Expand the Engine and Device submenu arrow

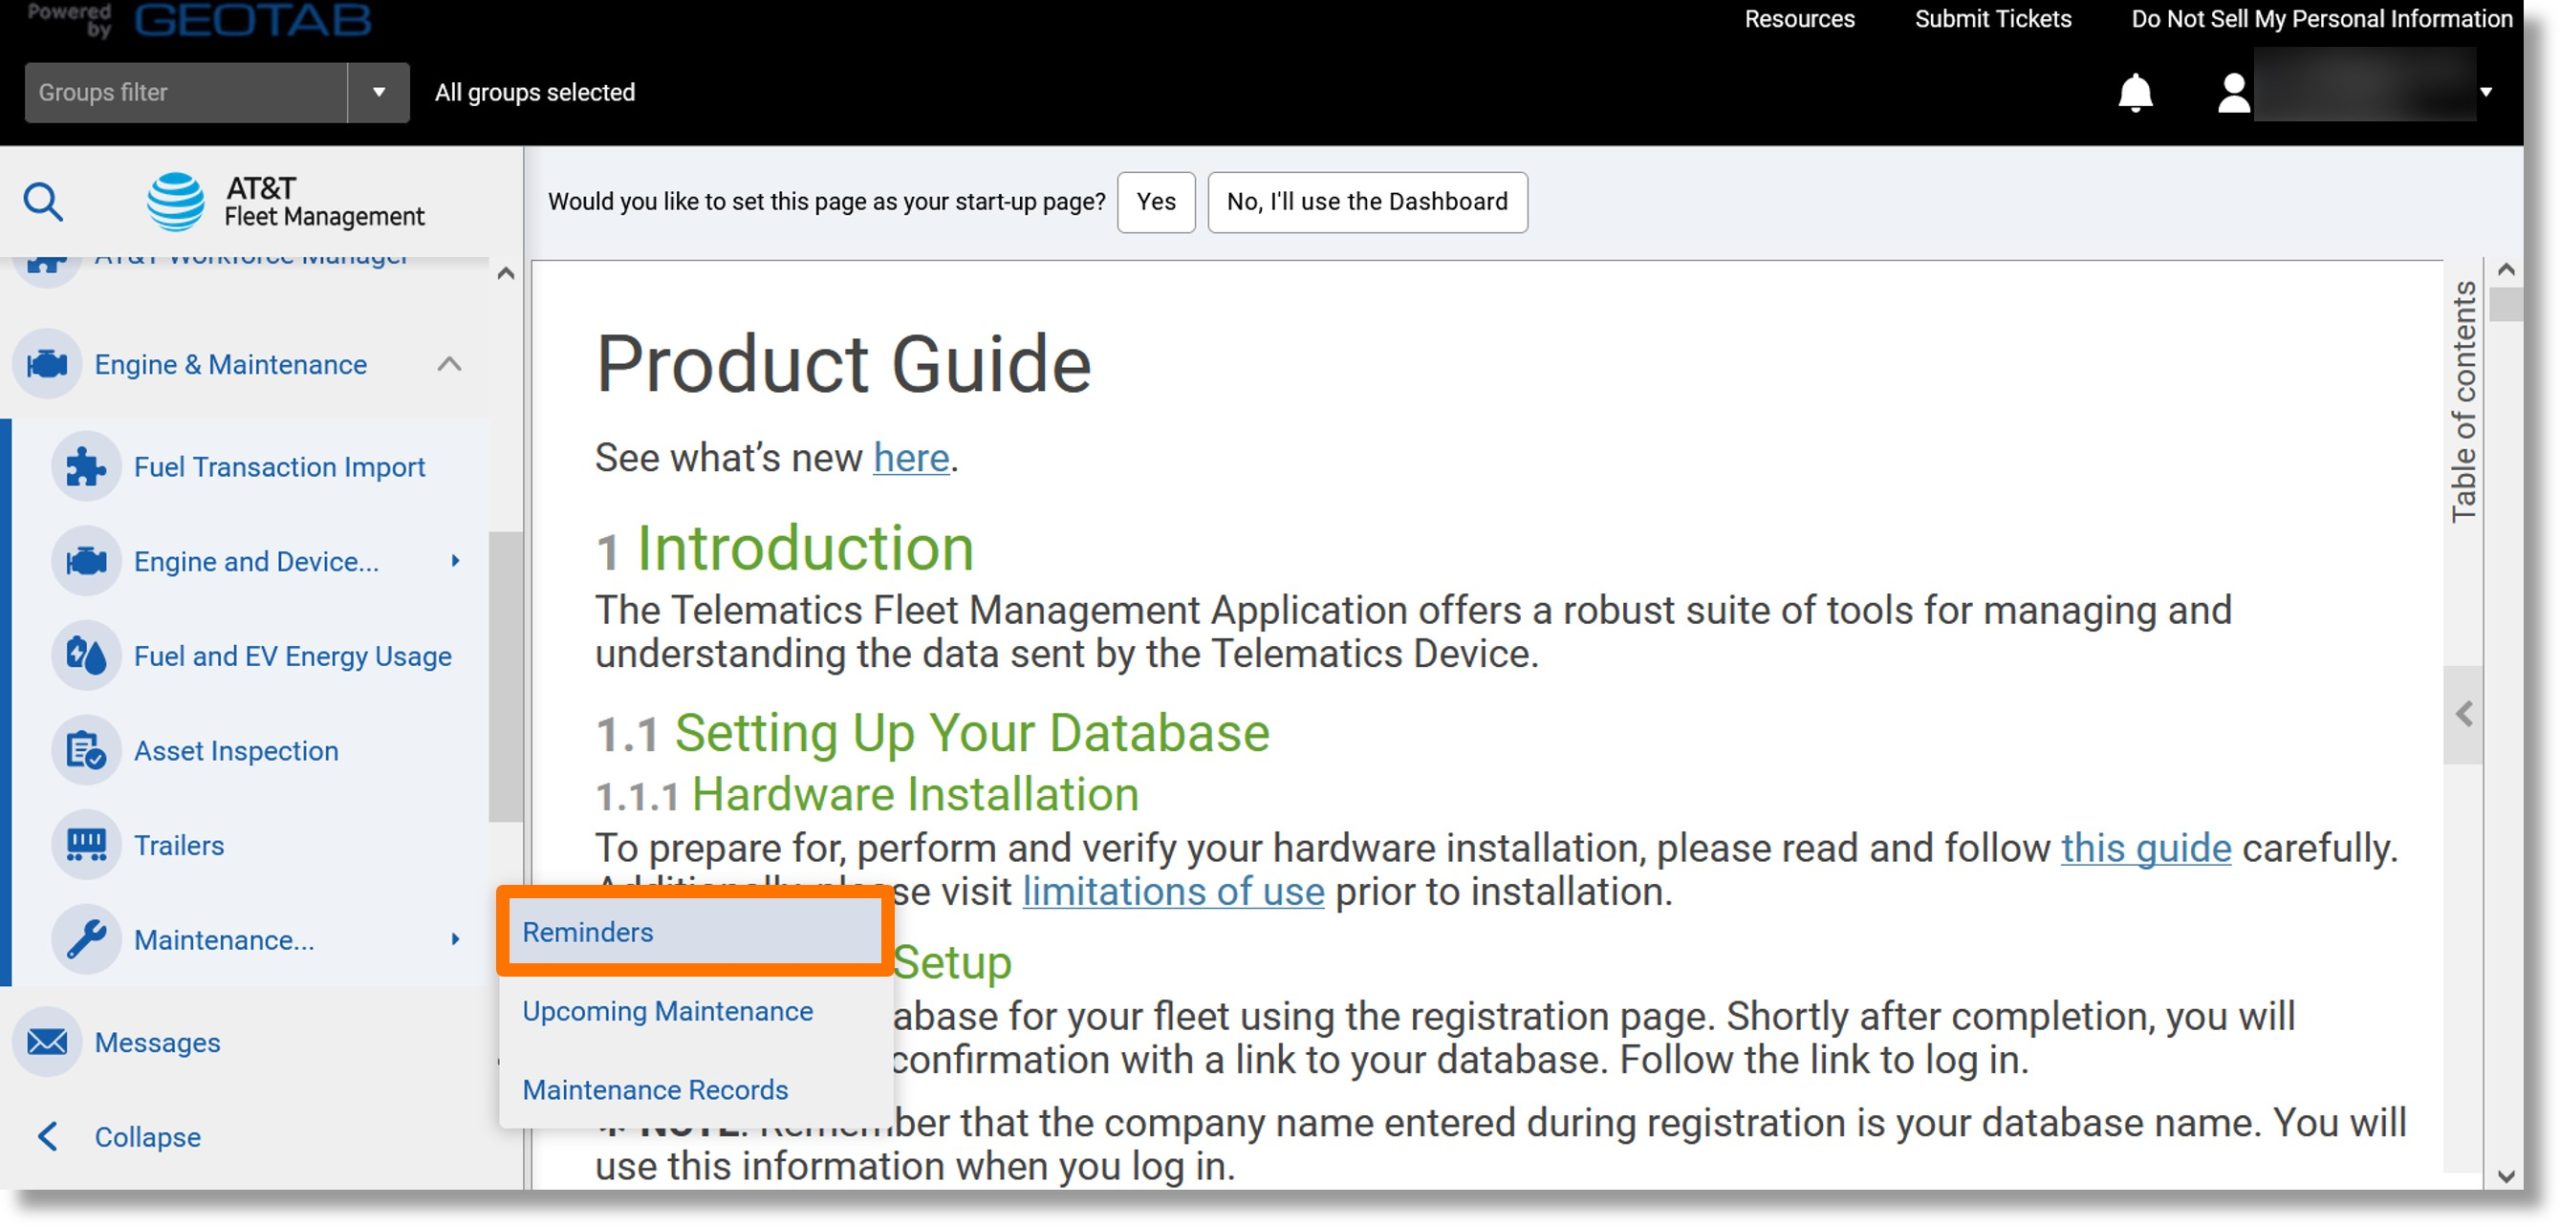pyautogui.click(x=456, y=561)
